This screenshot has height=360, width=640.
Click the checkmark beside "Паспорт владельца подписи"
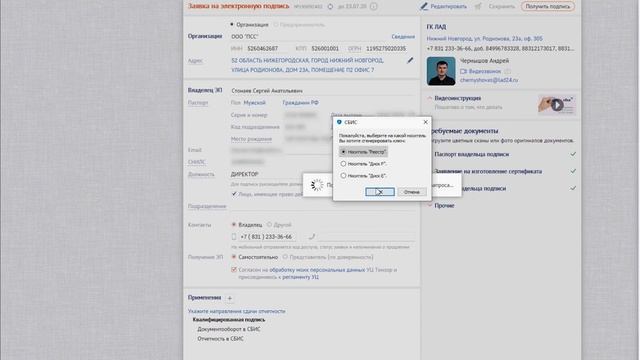point(573,154)
